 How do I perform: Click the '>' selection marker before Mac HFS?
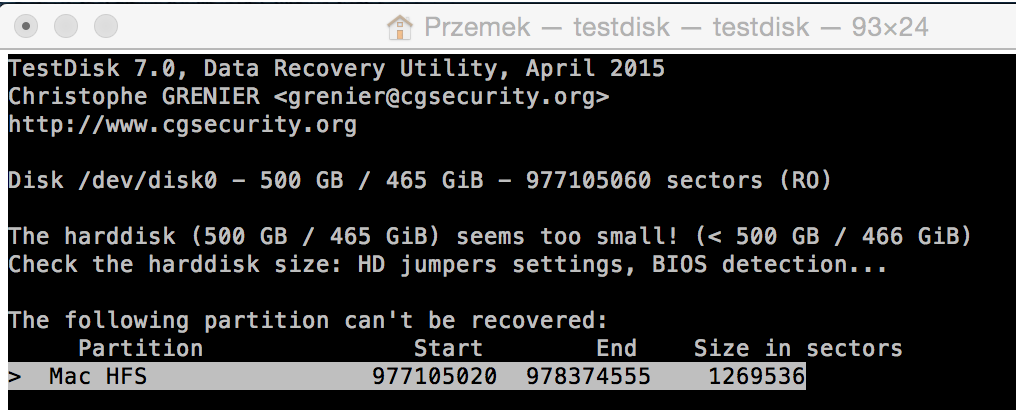(15, 376)
